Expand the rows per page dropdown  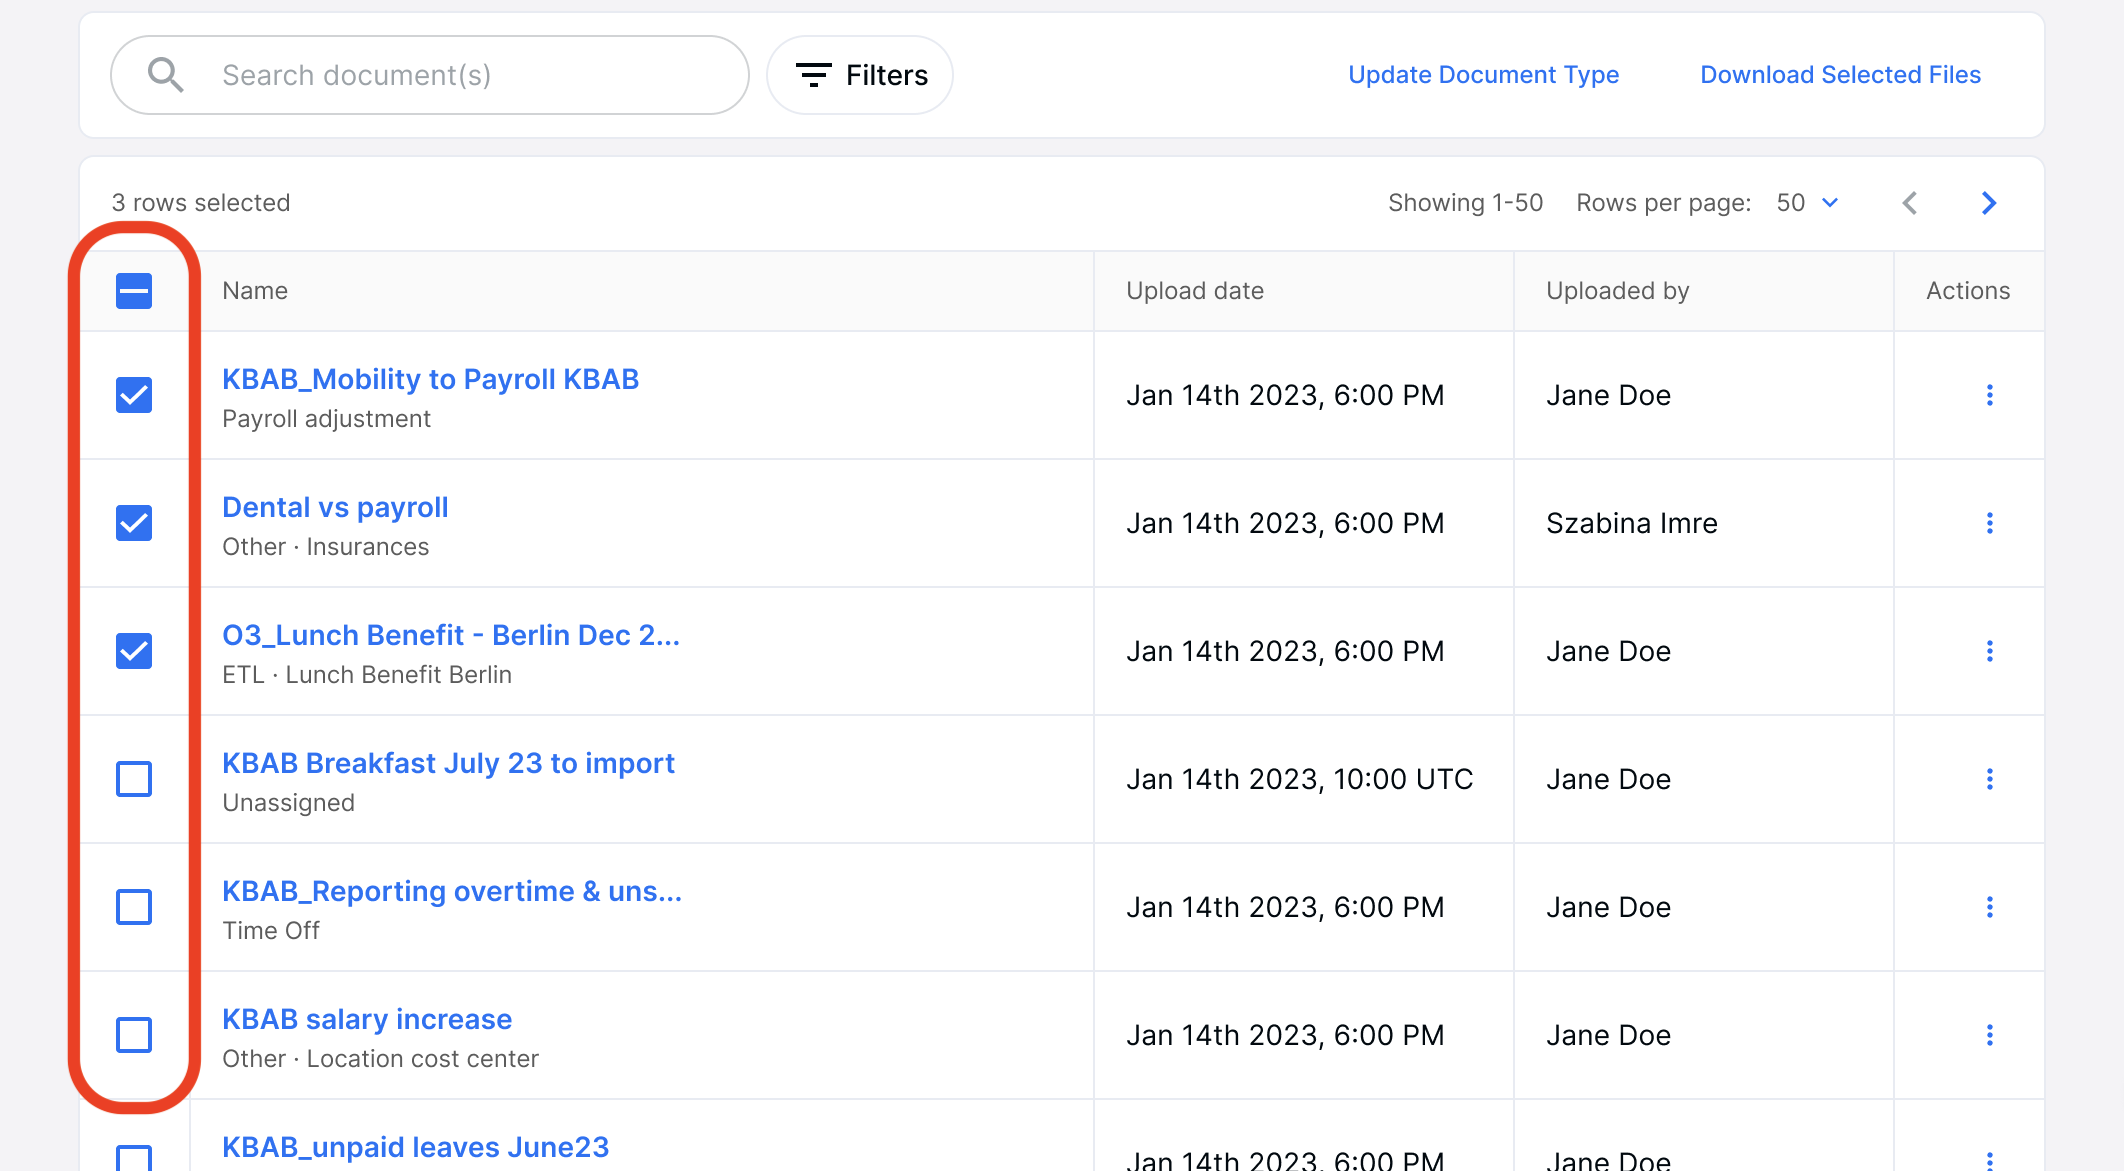1808,203
